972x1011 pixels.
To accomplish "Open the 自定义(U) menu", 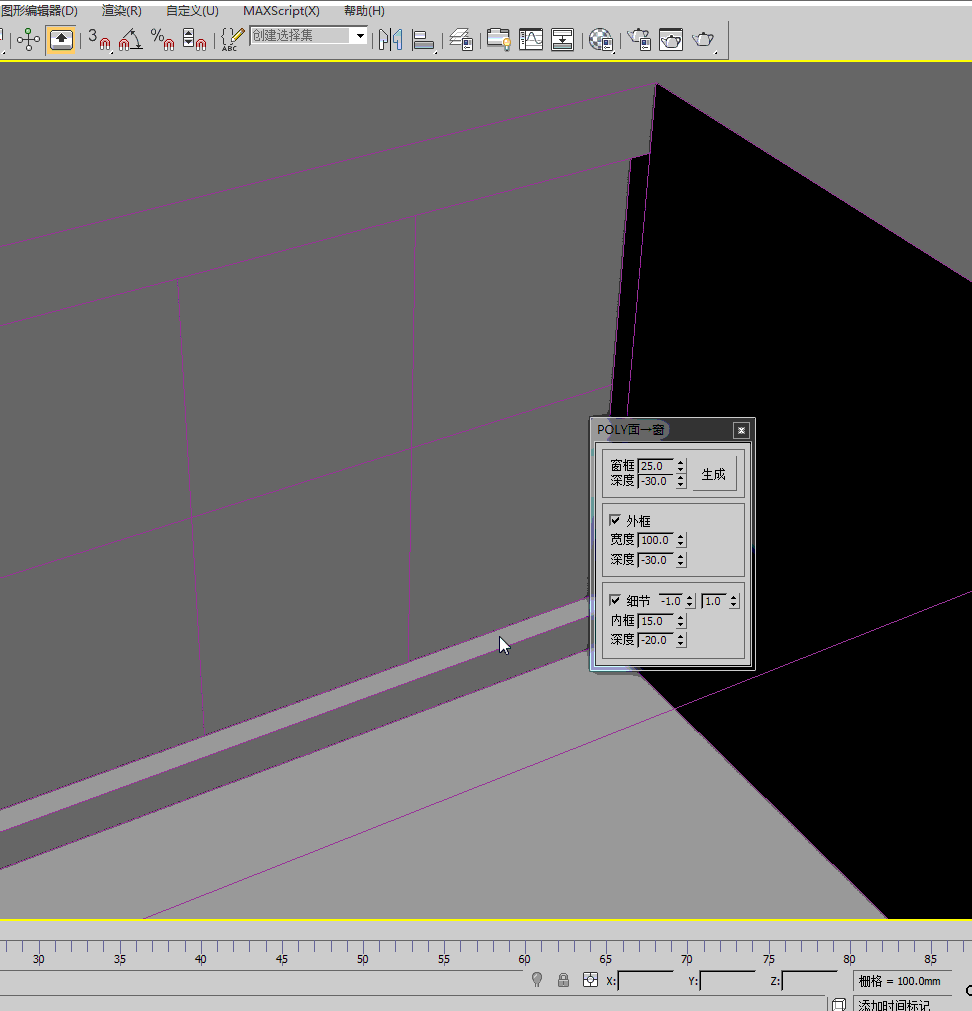I will pos(192,11).
